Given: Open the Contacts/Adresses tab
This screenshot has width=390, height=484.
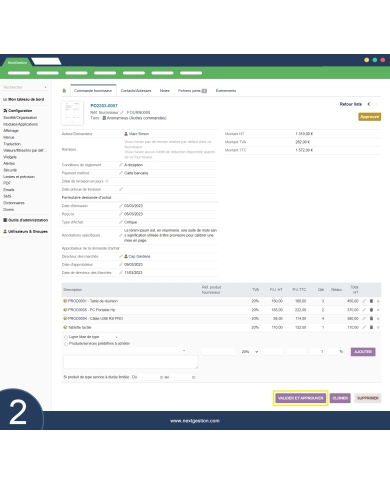Looking at the screenshot, I should [x=136, y=91].
